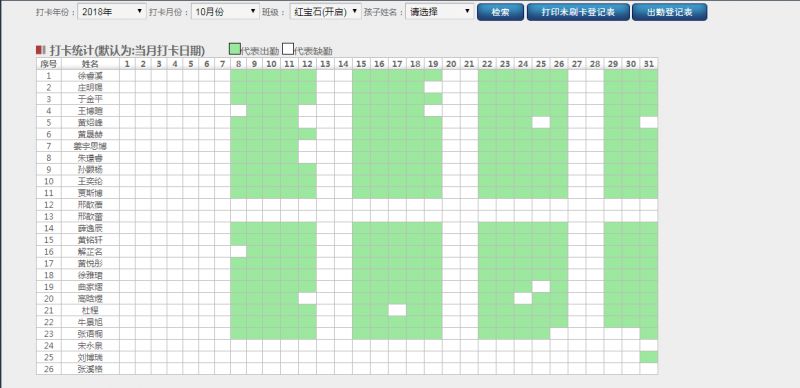Select the day 27 column header

(x=577, y=64)
